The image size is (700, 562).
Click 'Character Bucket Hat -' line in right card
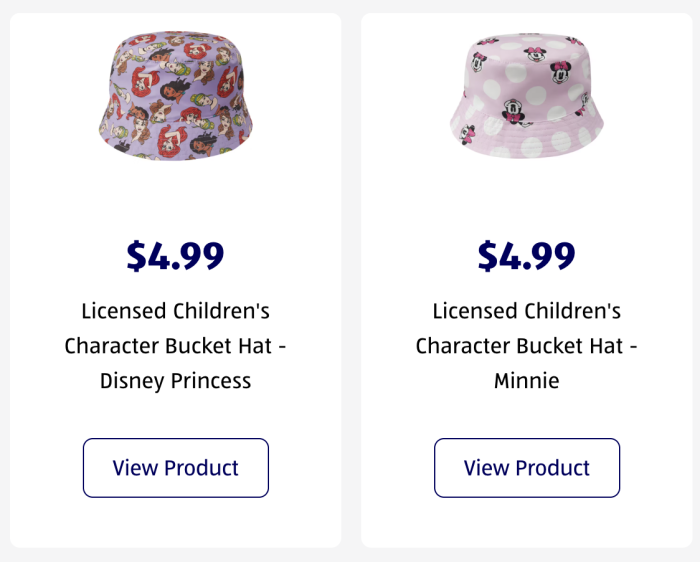527,346
